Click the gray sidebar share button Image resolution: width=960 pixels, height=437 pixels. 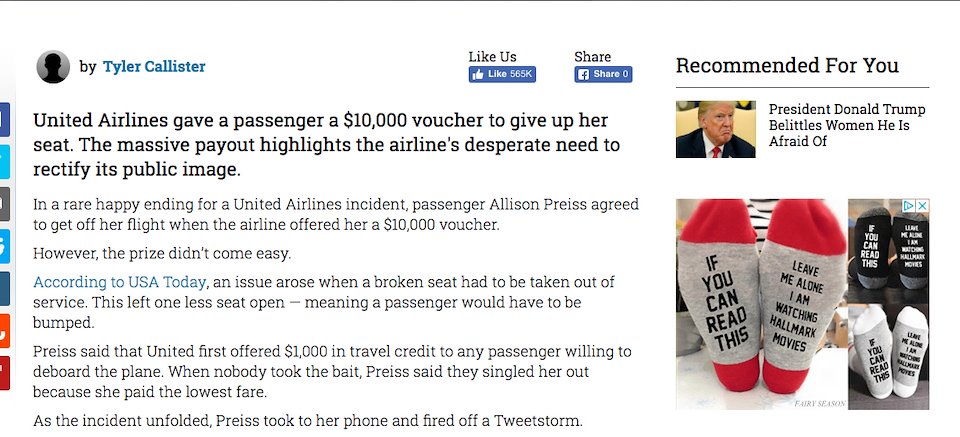point(5,204)
